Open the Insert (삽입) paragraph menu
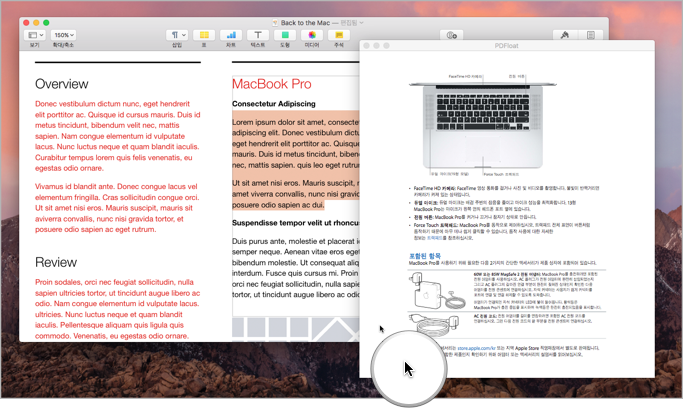This screenshot has width=683, height=408. click(177, 35)
